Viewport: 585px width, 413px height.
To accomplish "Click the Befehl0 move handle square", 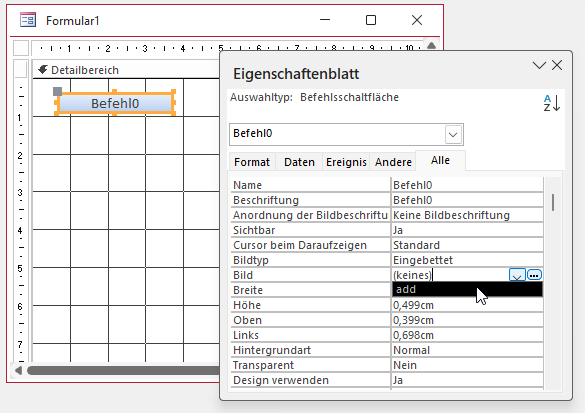I will pyautogui.click(x=57, y=91).
